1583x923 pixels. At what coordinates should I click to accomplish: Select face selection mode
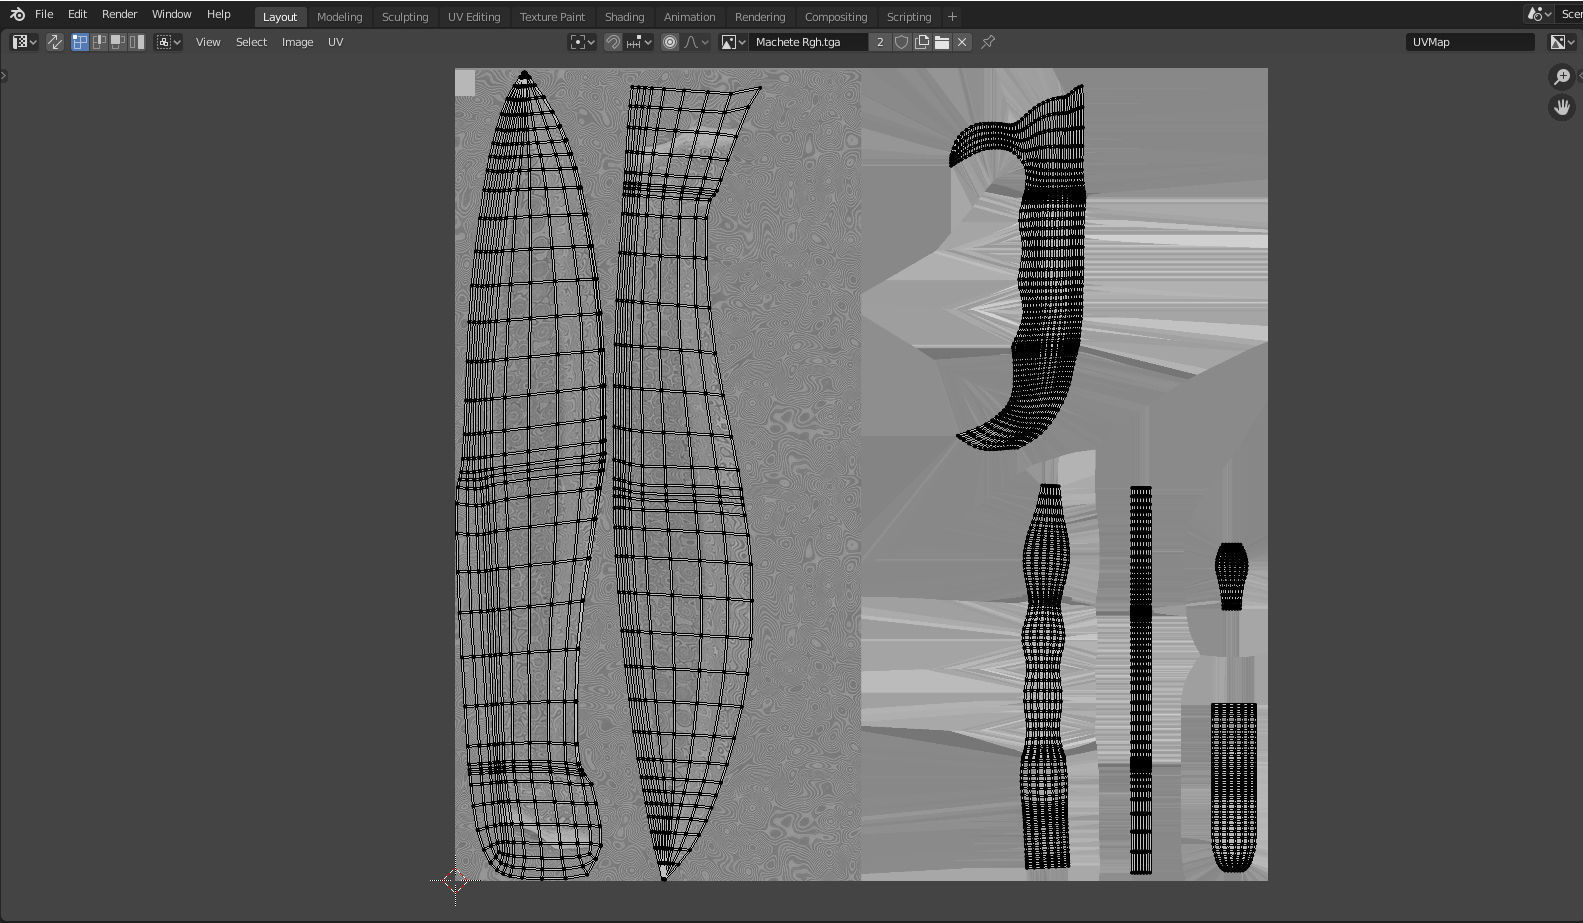point(118,42)
